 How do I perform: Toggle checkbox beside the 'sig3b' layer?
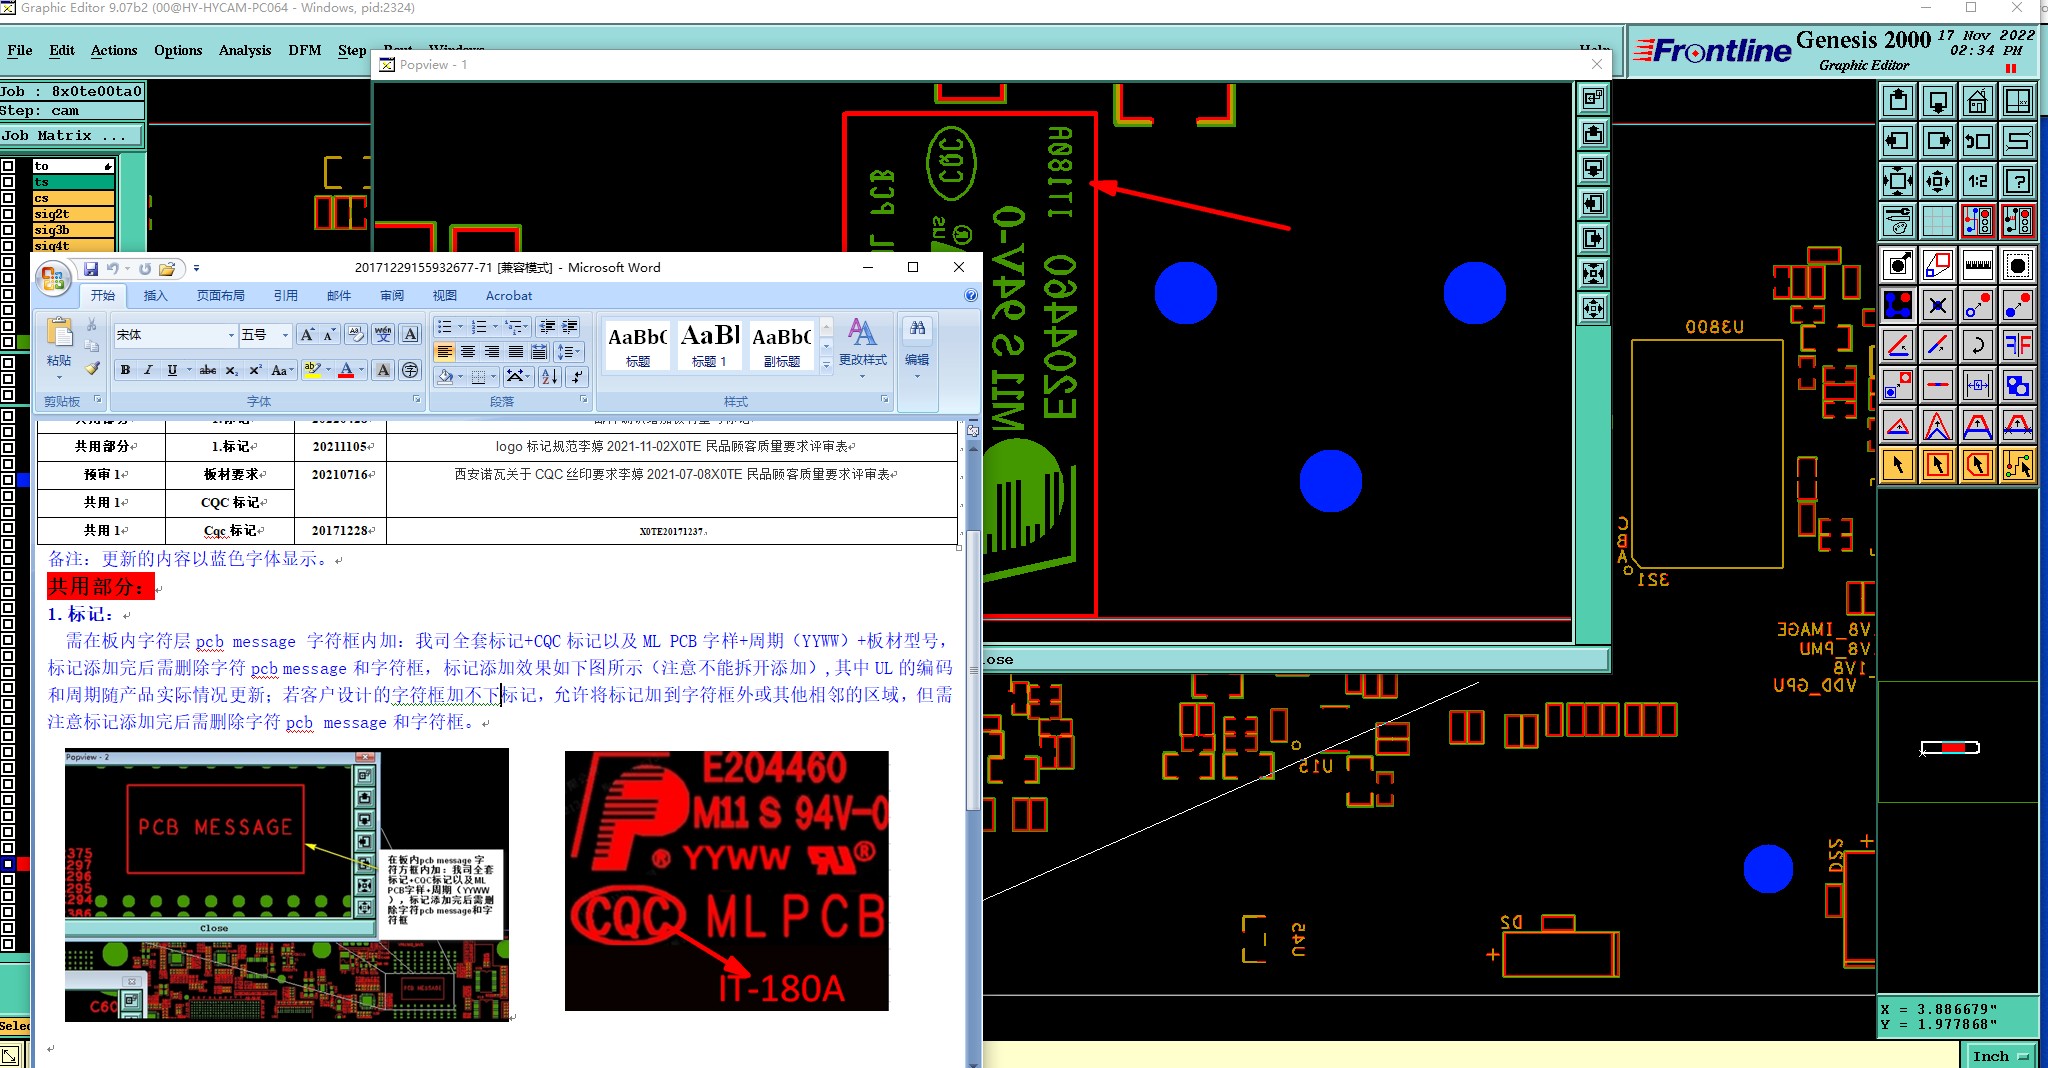point(8,230)
